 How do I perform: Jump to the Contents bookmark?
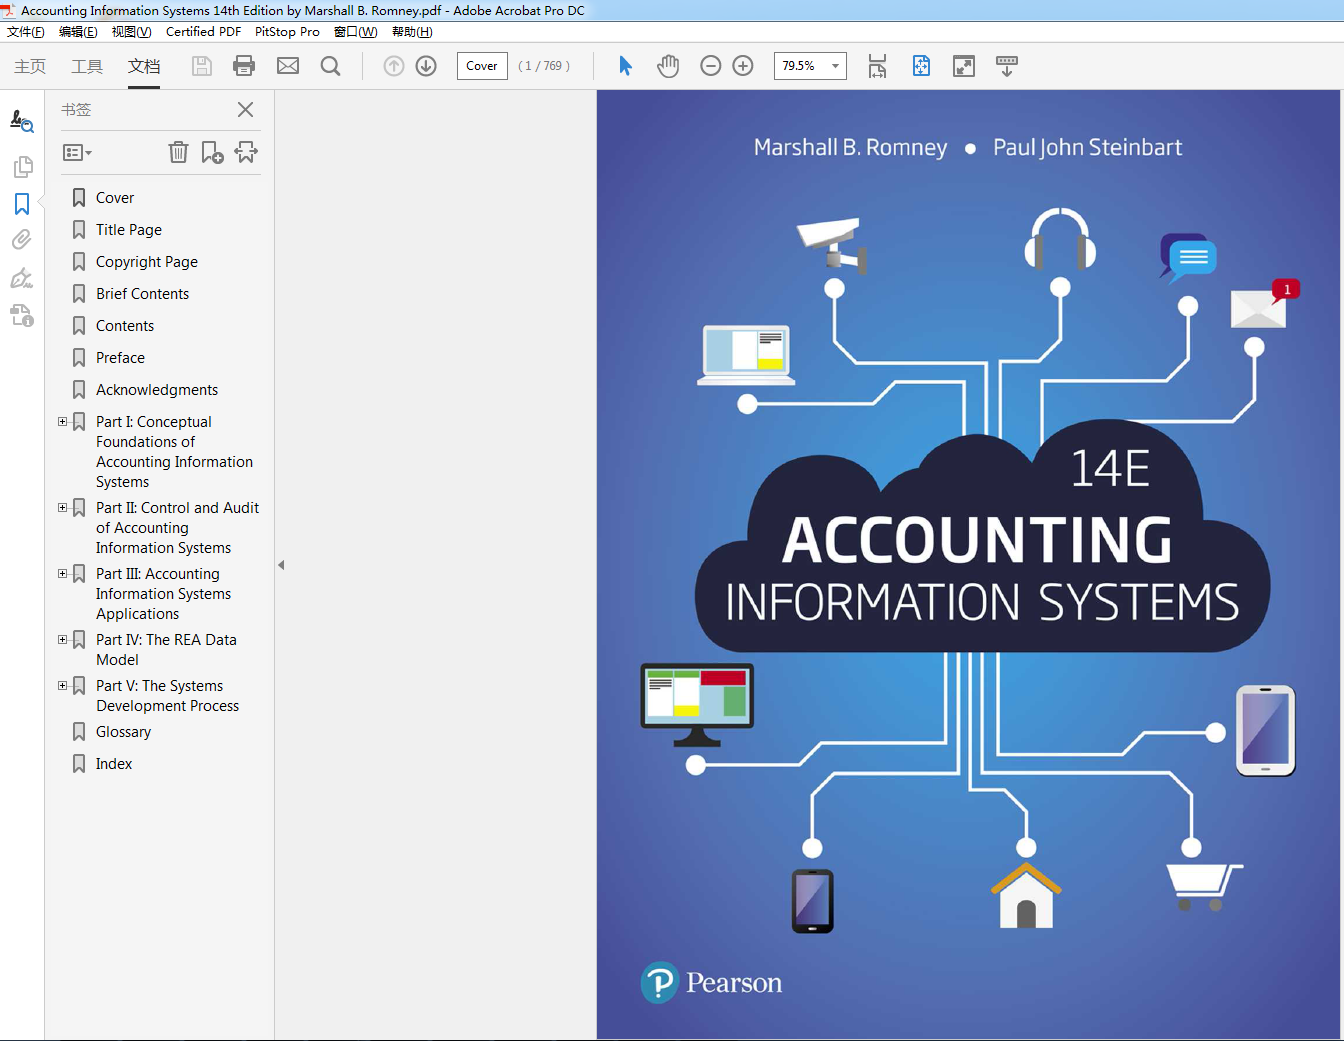[x=125, y=326]
